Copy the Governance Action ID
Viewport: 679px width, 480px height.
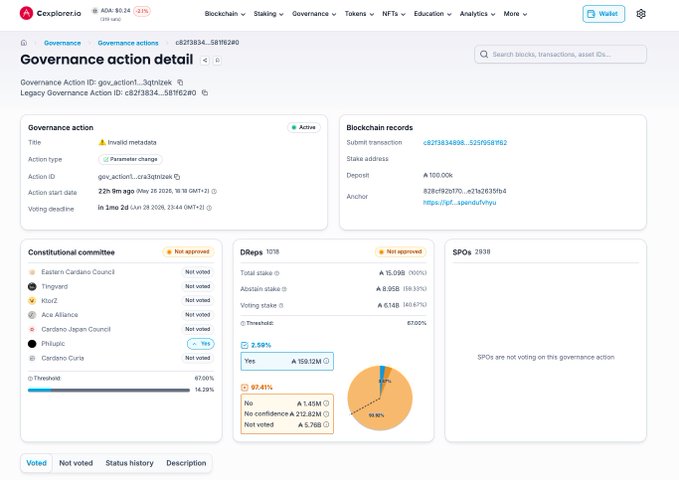point(180,82)
